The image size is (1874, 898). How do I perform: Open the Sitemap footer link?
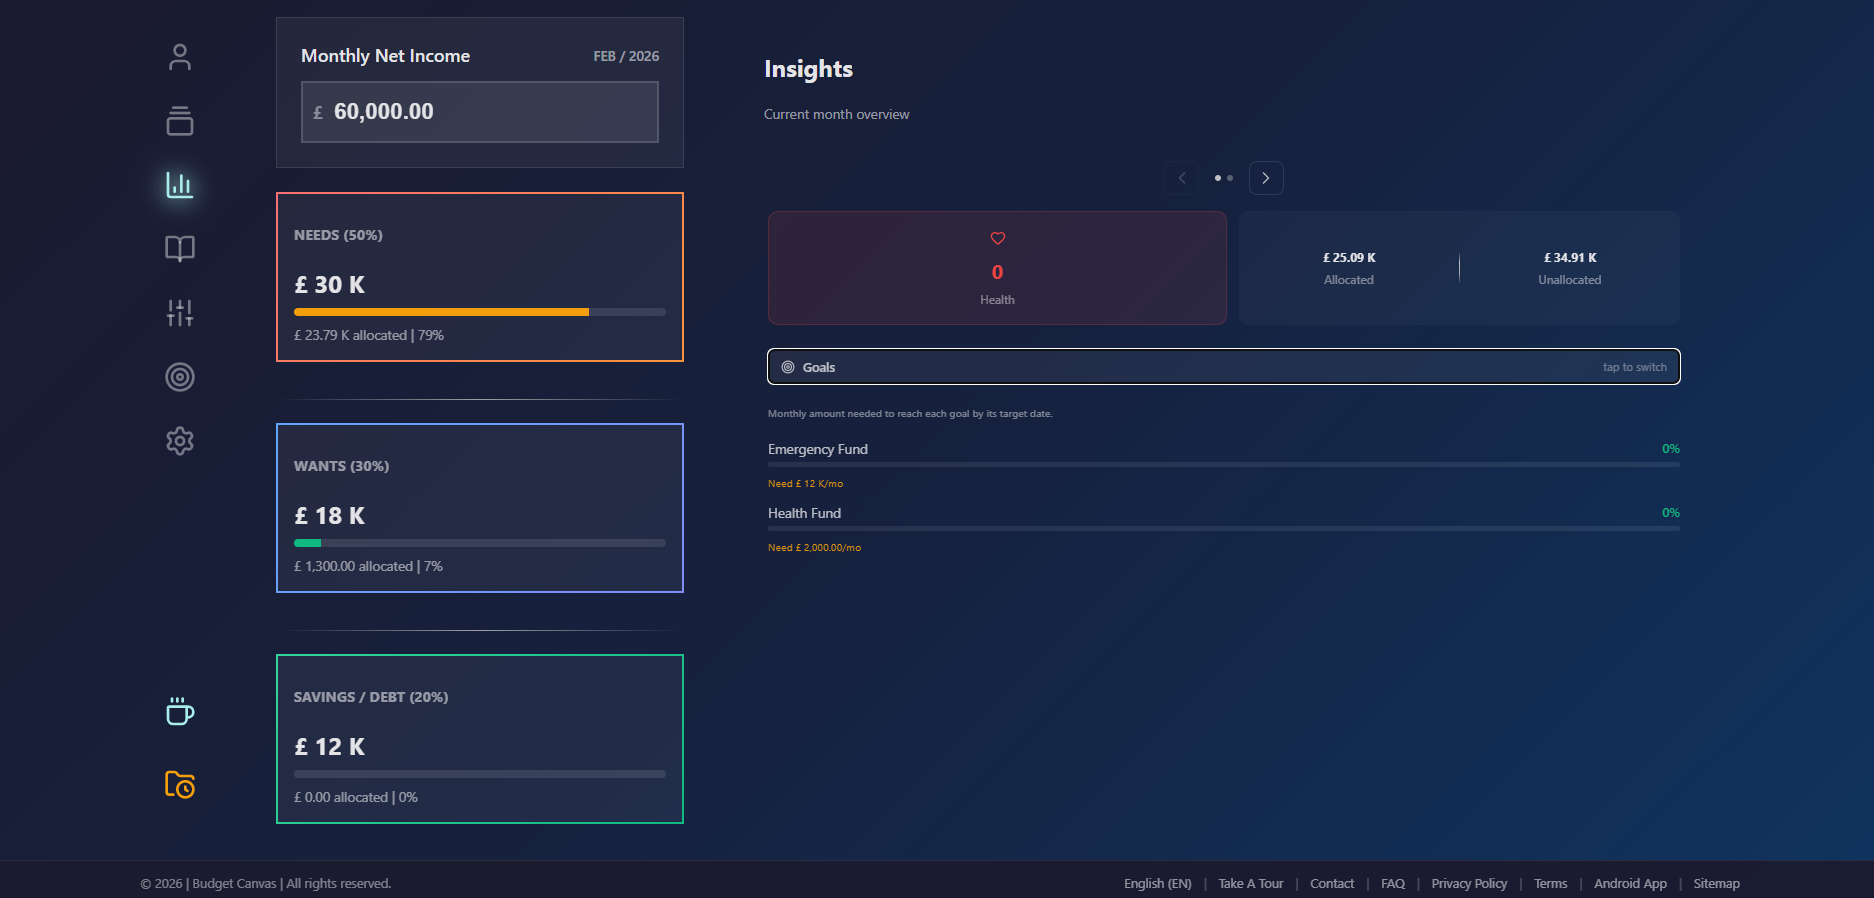point(1716,883)
